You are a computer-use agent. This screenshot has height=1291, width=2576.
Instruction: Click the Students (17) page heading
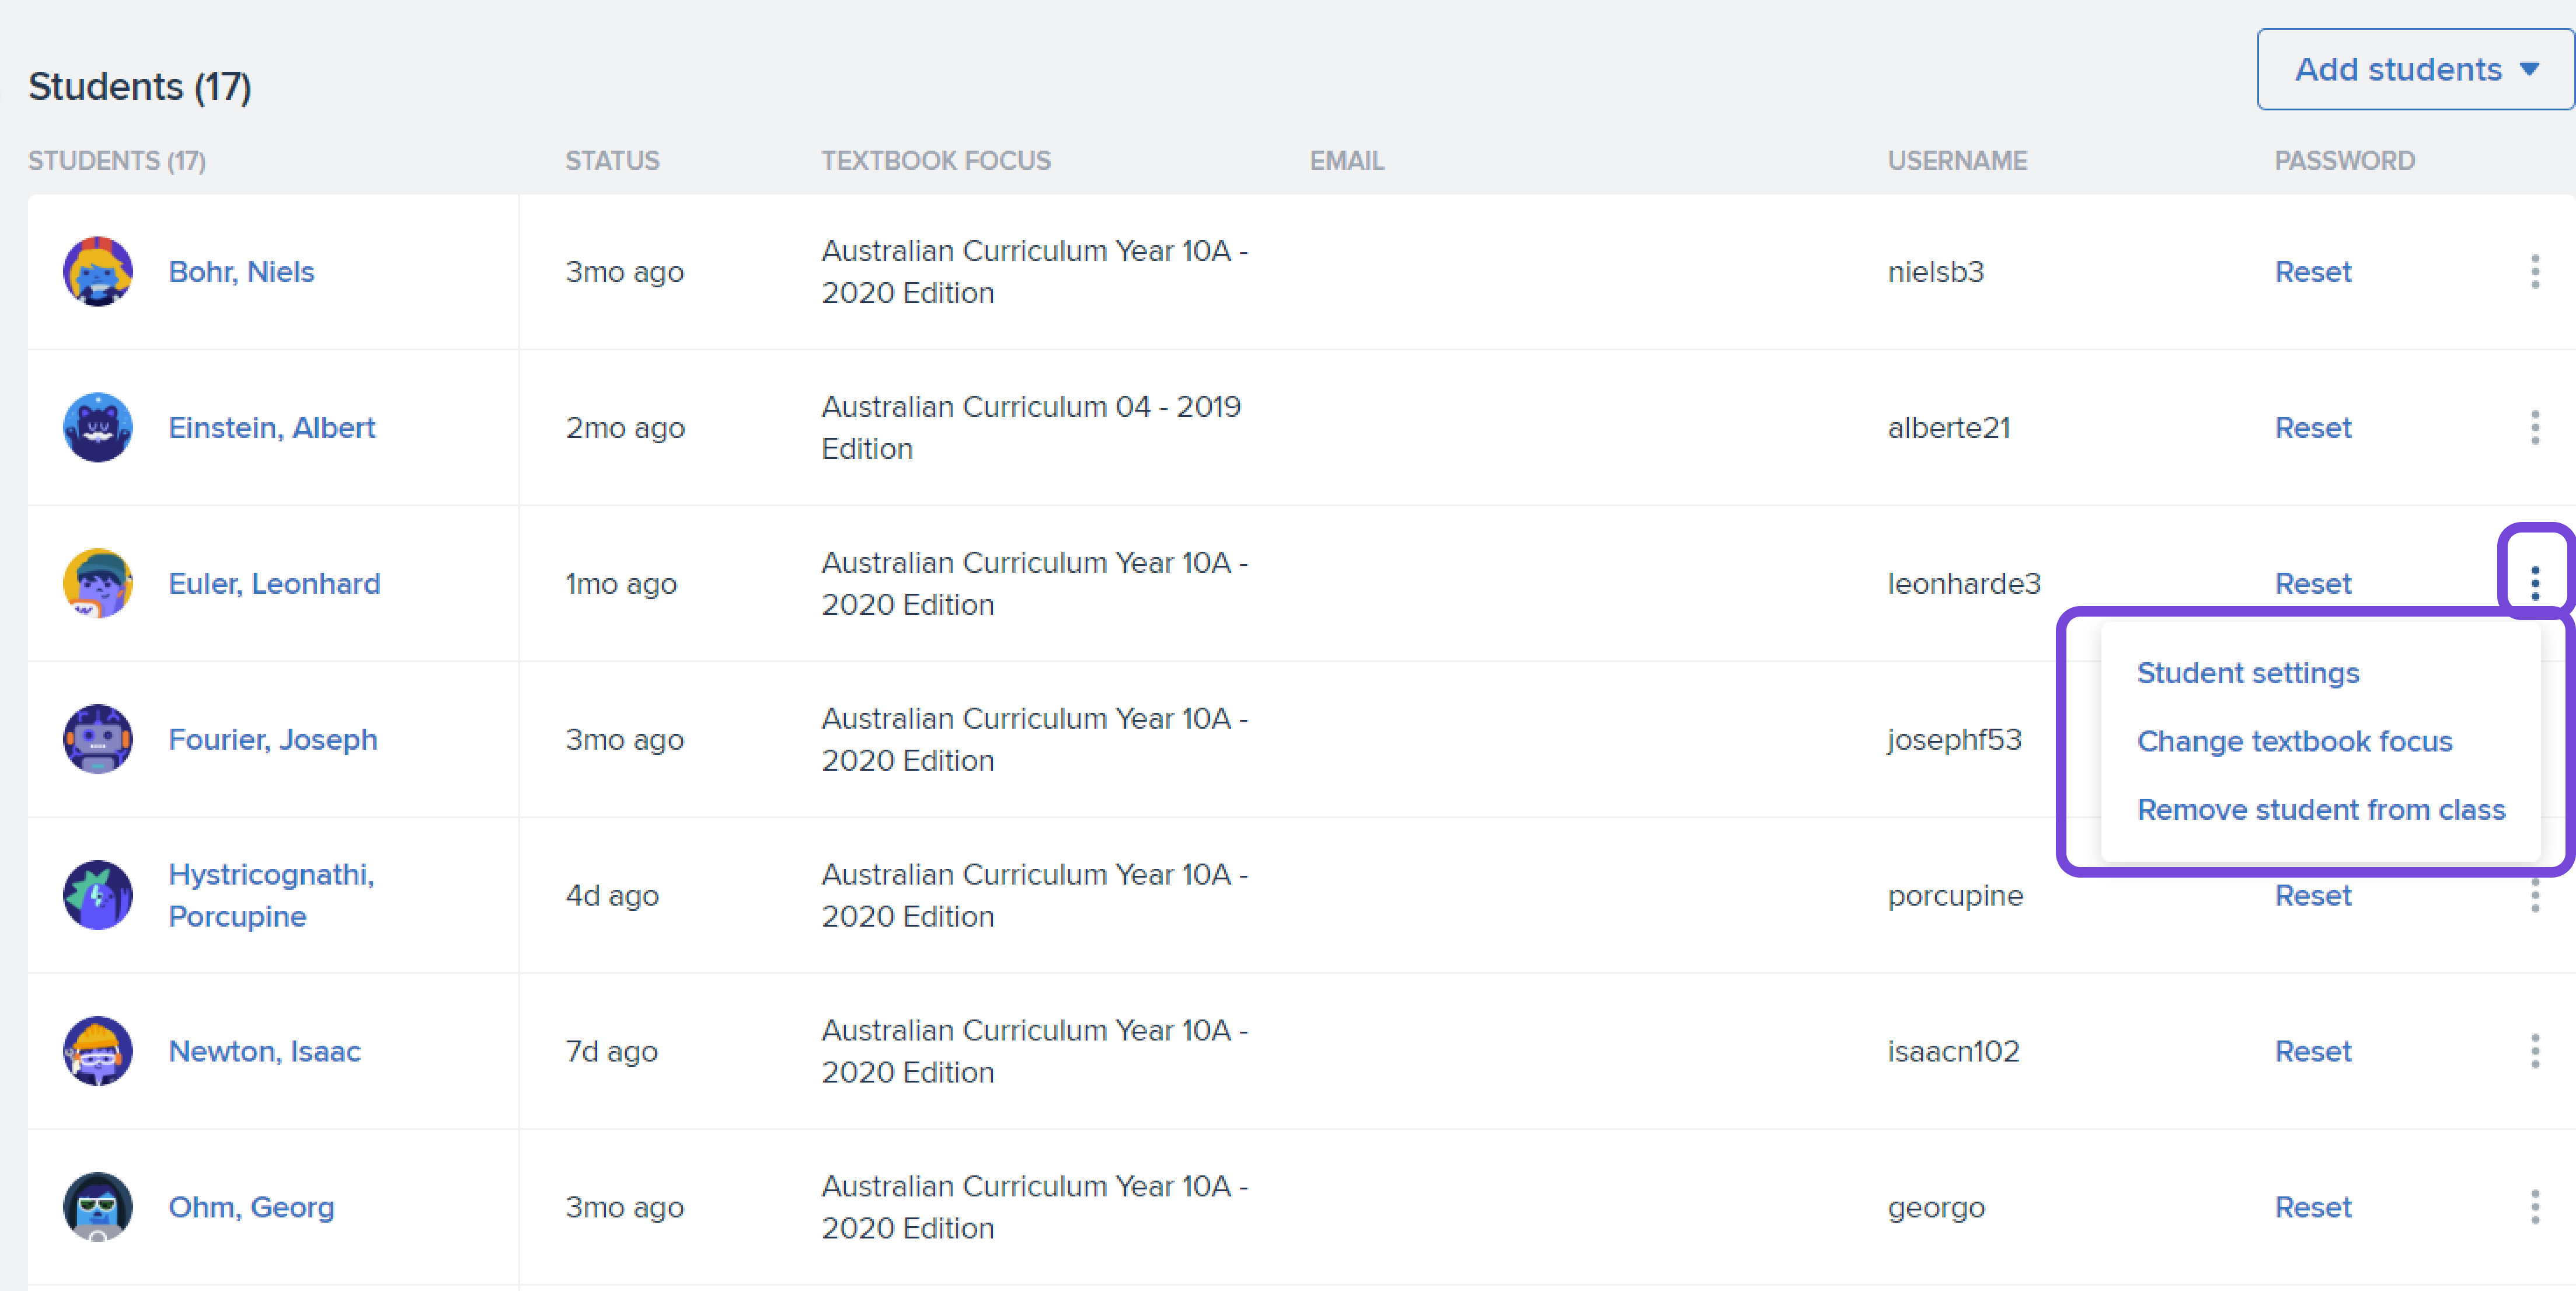(x=139, y=86)
